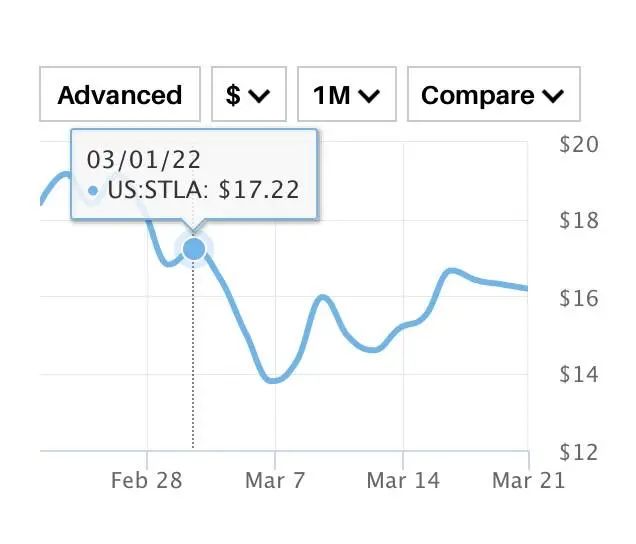
Task: Click the highlighted data point marker on the line
Action: coord(194,248)
